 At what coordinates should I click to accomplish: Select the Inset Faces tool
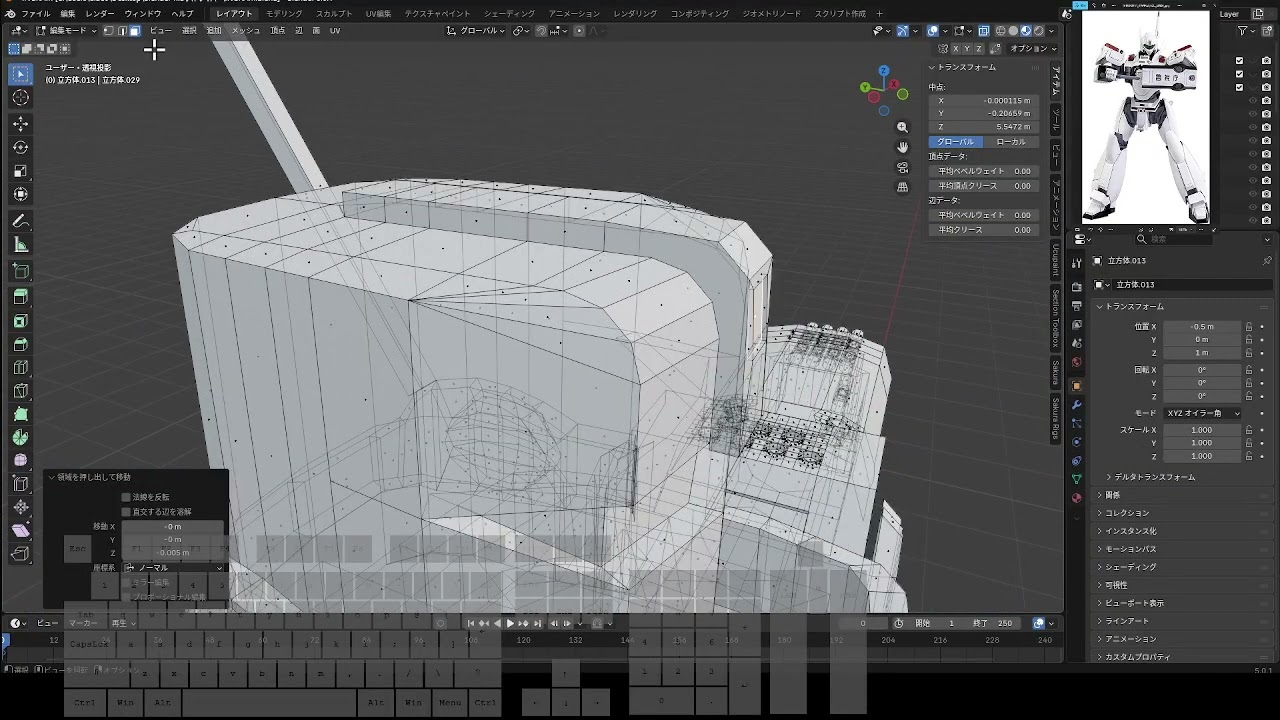pos(20,321)
